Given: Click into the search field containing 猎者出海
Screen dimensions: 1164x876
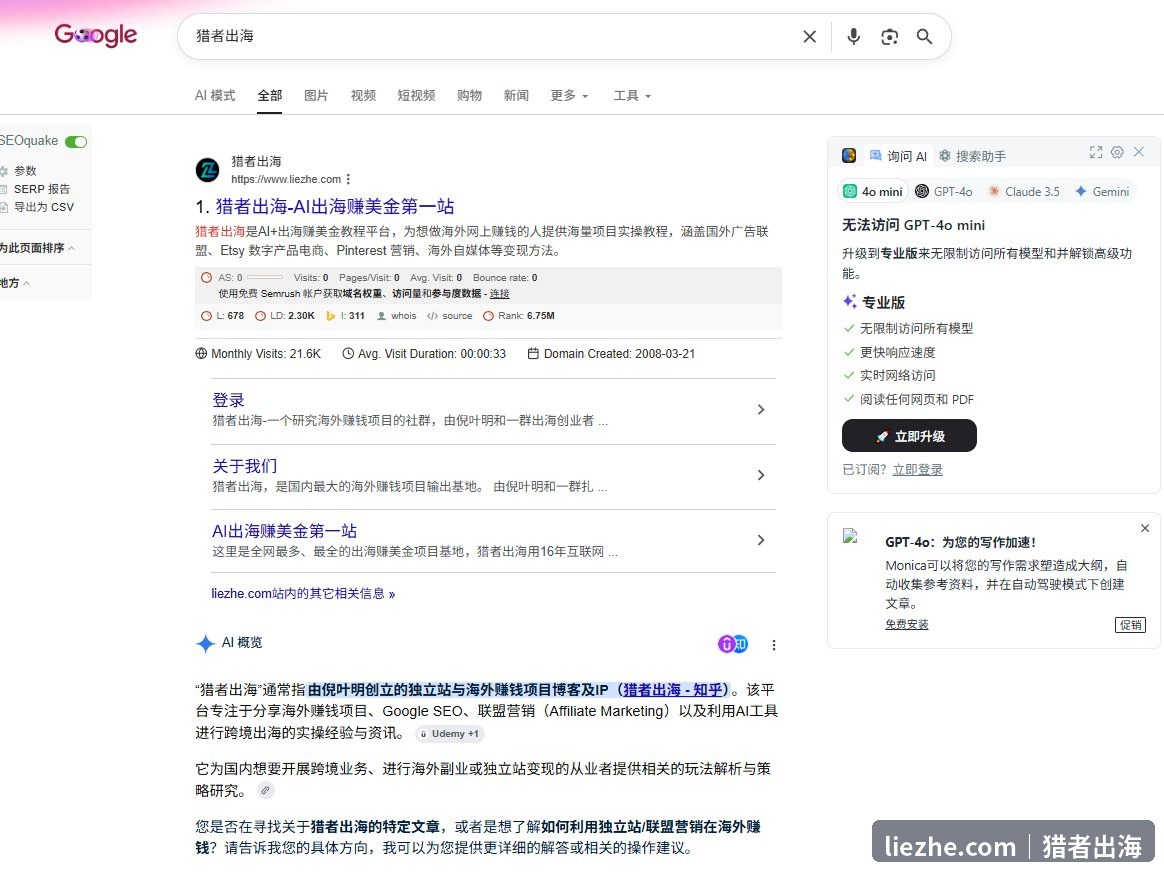Looking at the screenshot, I should coord(490,36).
